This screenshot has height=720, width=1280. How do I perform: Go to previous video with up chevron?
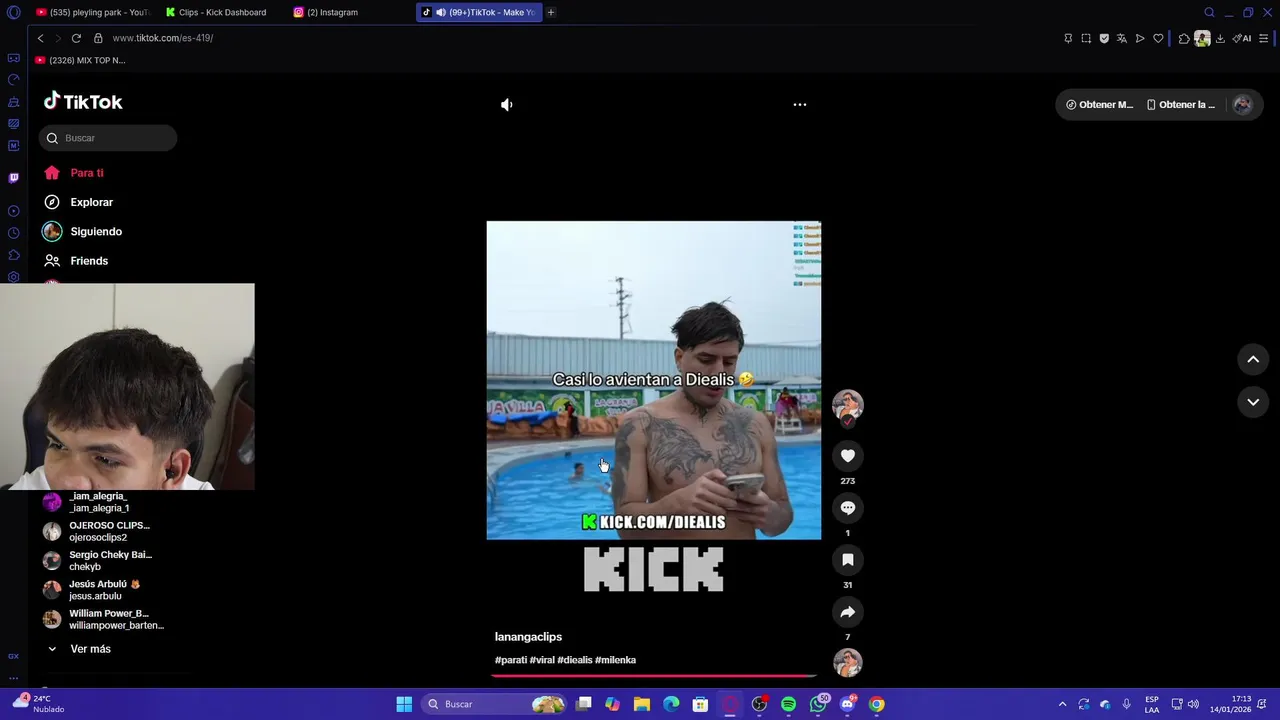point(1253,359)
